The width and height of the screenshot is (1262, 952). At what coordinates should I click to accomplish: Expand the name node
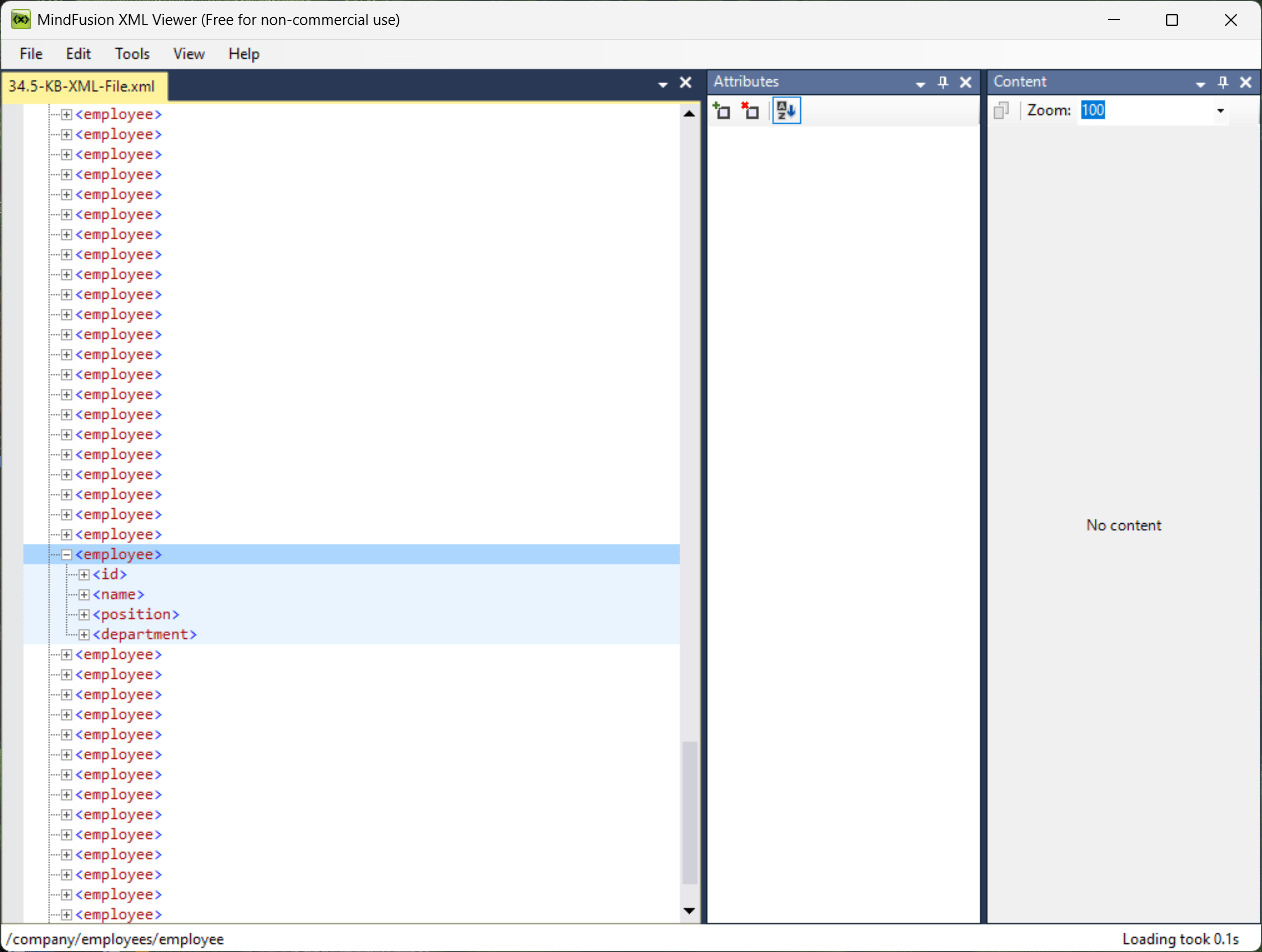point(84,594)
